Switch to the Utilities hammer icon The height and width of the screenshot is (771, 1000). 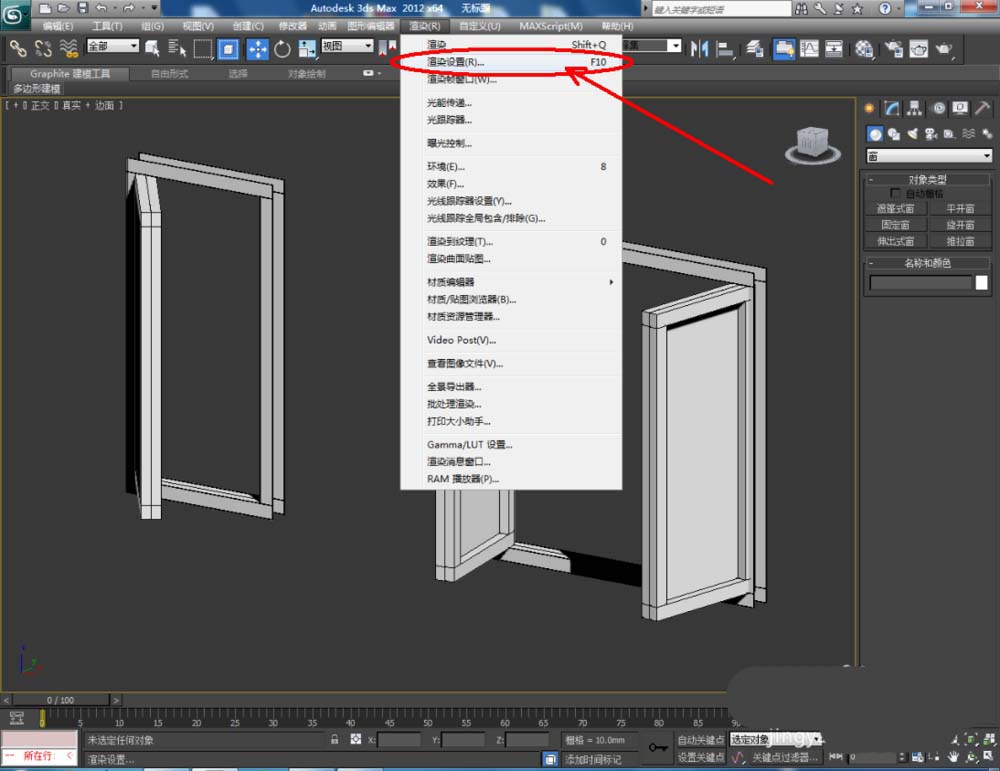pos(982,108)
